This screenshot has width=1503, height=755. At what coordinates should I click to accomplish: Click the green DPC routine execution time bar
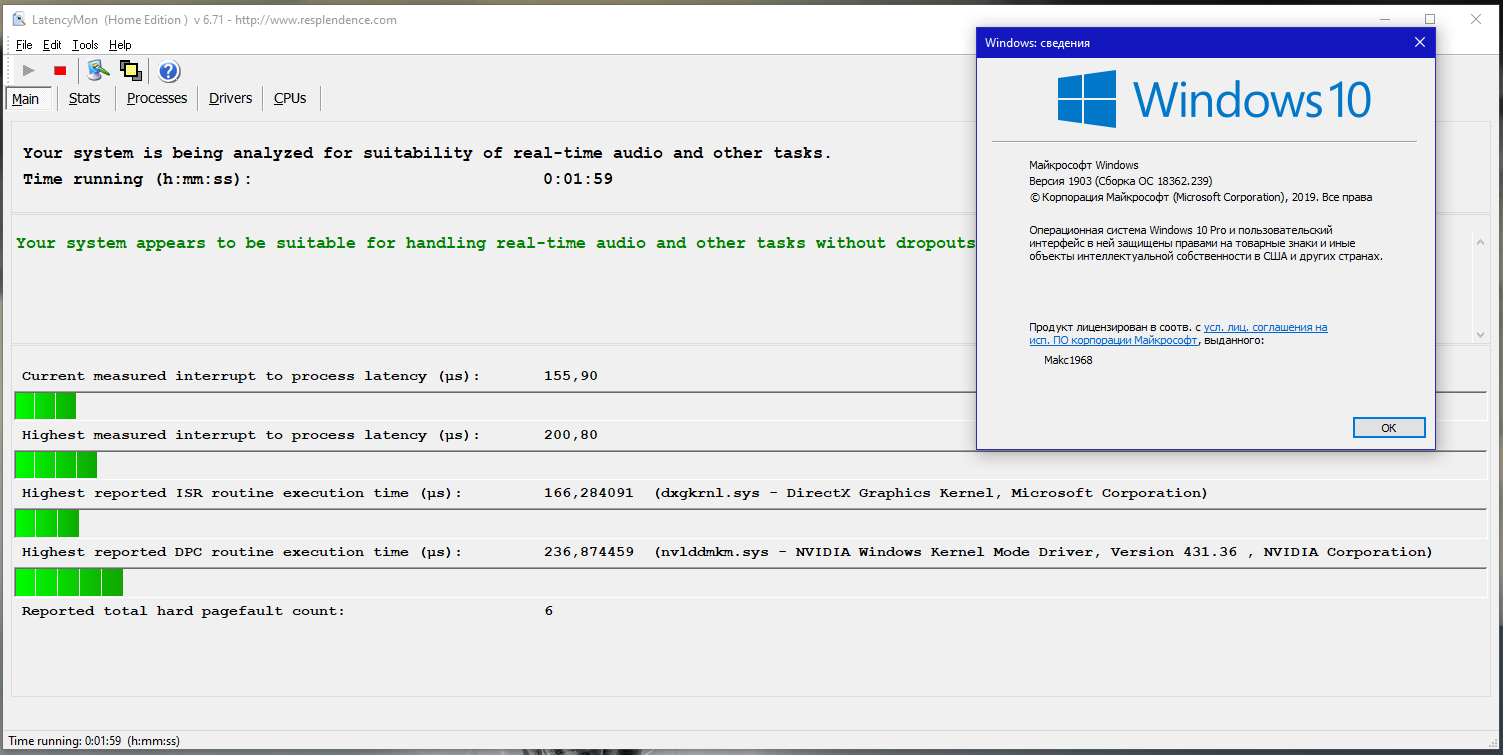(x=69, y=582)
